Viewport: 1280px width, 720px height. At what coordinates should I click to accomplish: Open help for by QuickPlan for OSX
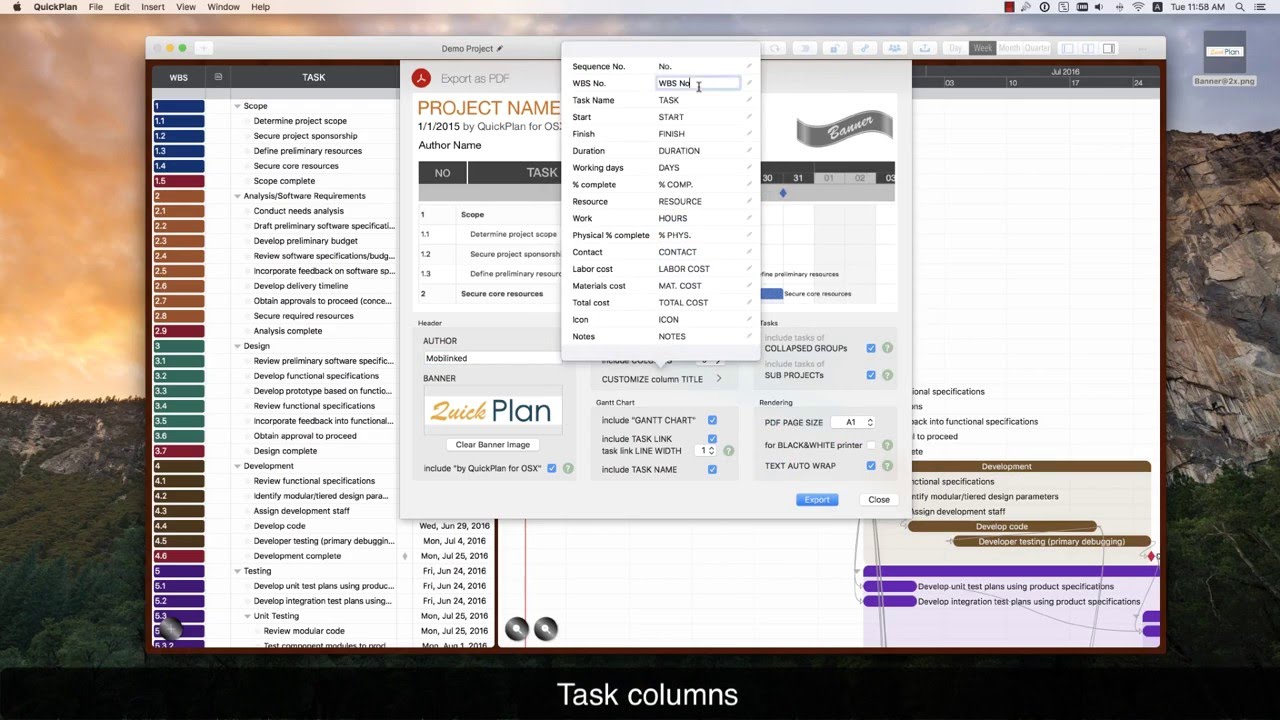[x=568, y=468]
